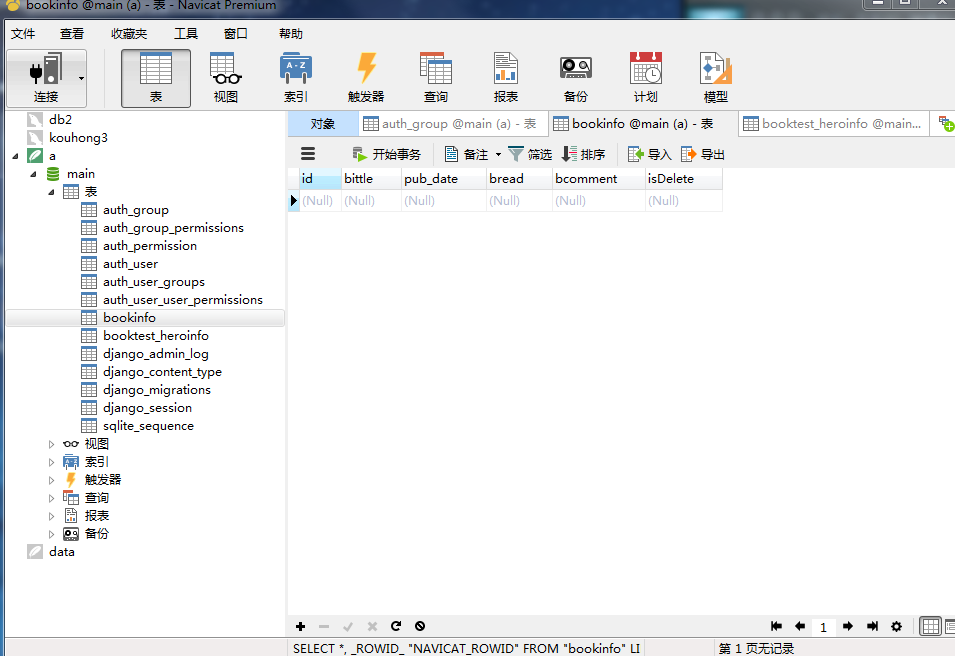This screenshot has height=656, width=955.
Task: Click the 导出 export button
Action: [703, 154]
